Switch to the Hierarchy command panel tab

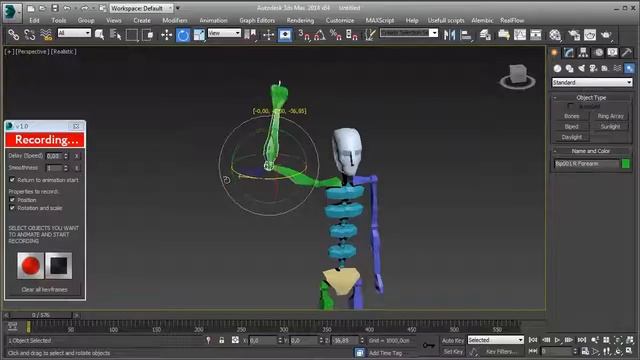583,52
